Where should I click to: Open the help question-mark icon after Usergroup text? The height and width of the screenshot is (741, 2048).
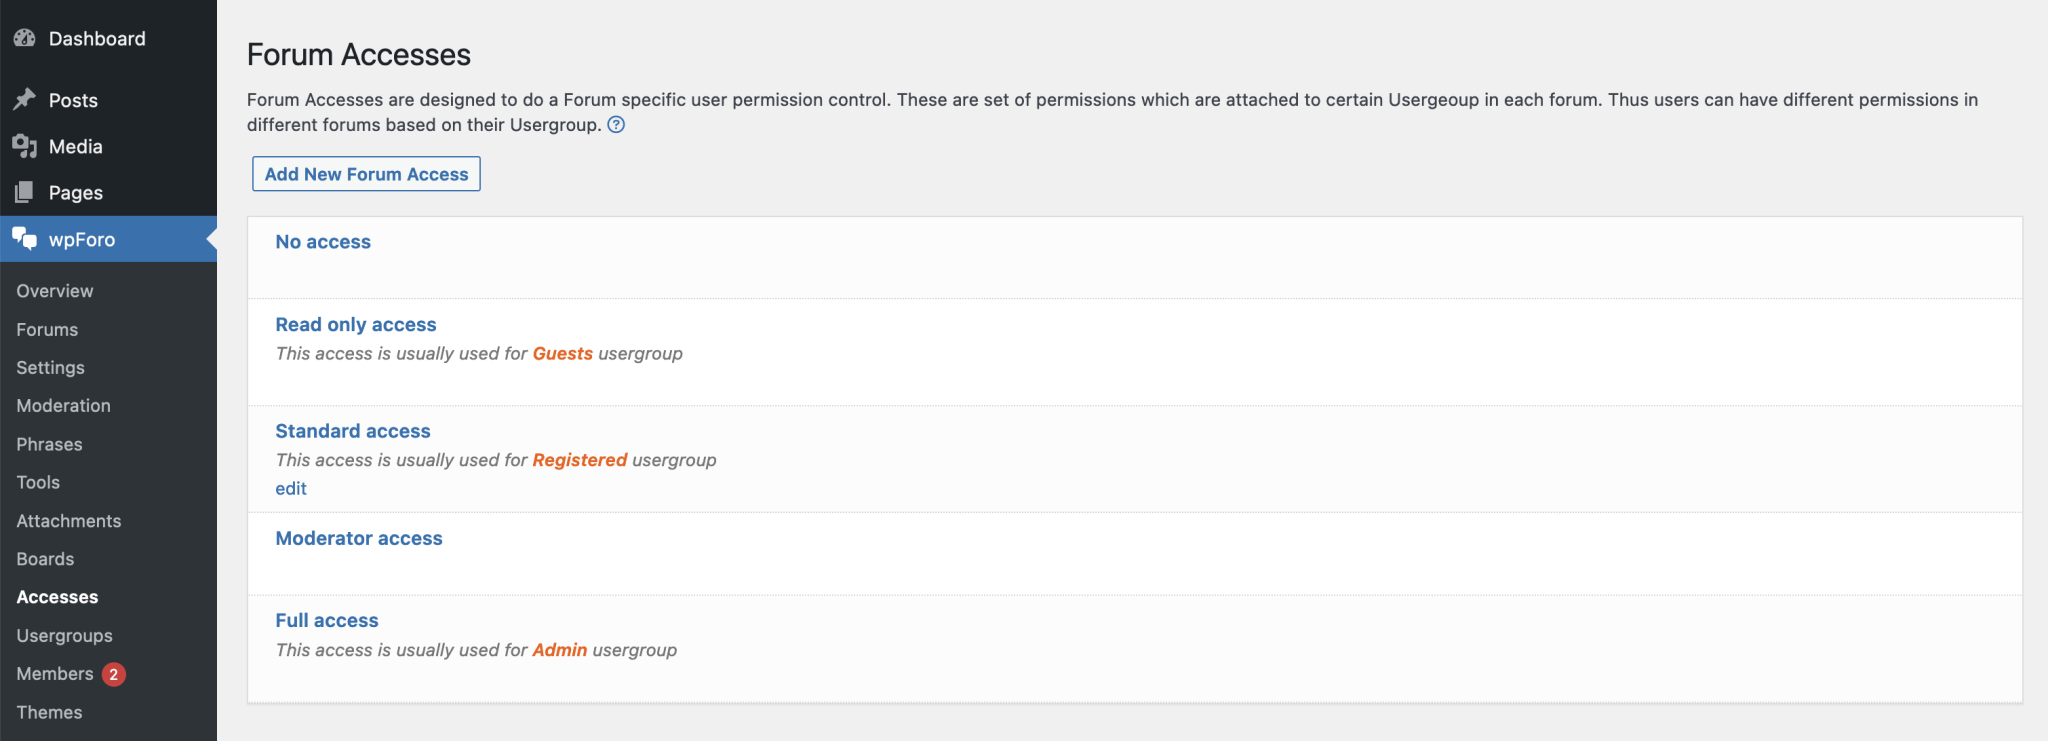click(x=617, y=124)
